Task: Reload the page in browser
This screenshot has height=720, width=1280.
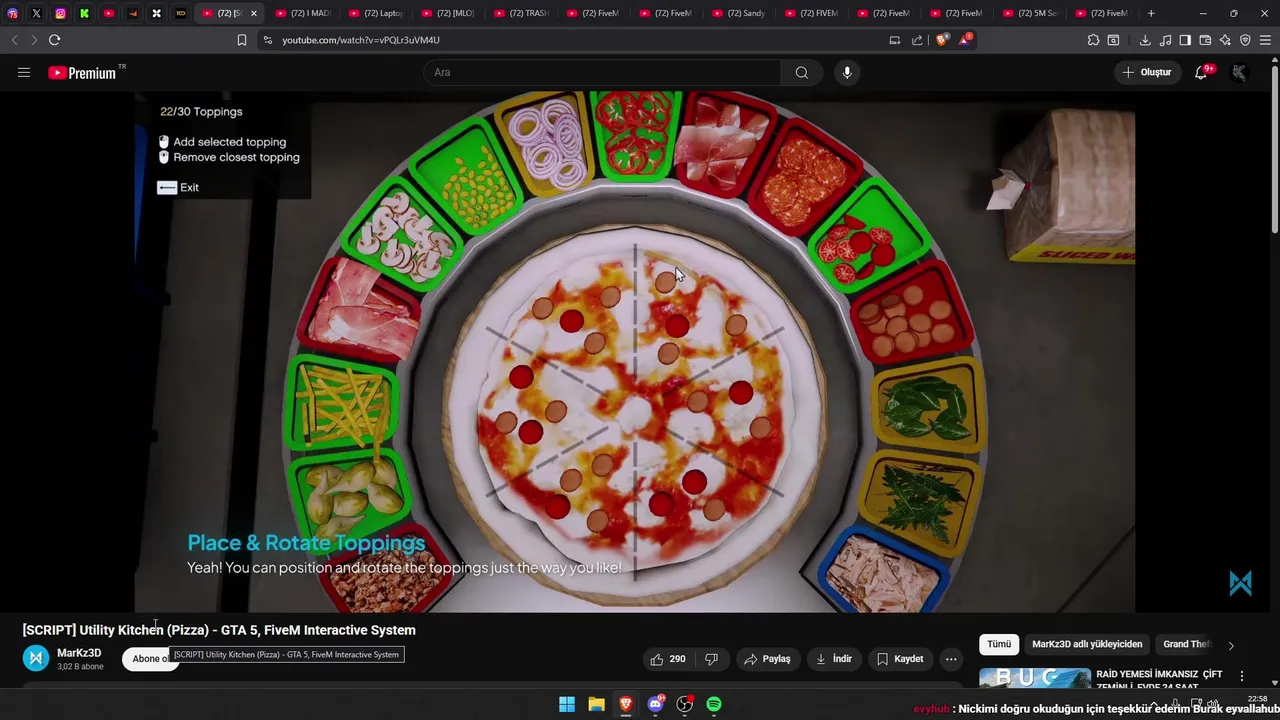Action: pyautogui.click(x=54, y=40)
